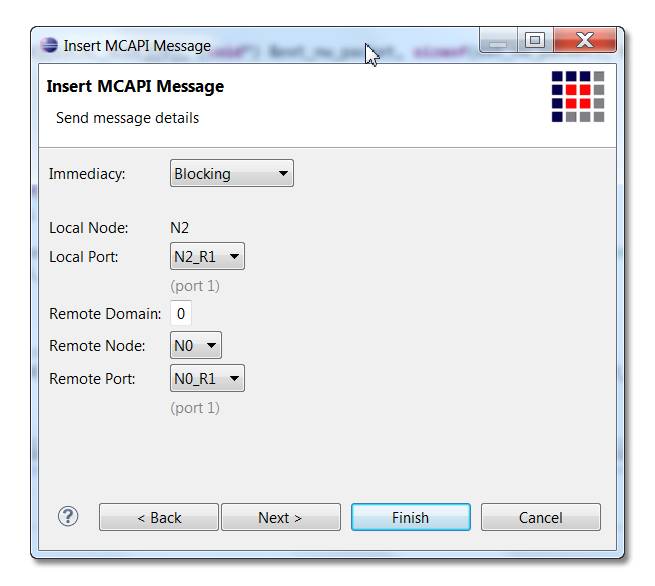The image size is (655, 586).
Task: Go to the previous step with Back
Action: (159, 517)
